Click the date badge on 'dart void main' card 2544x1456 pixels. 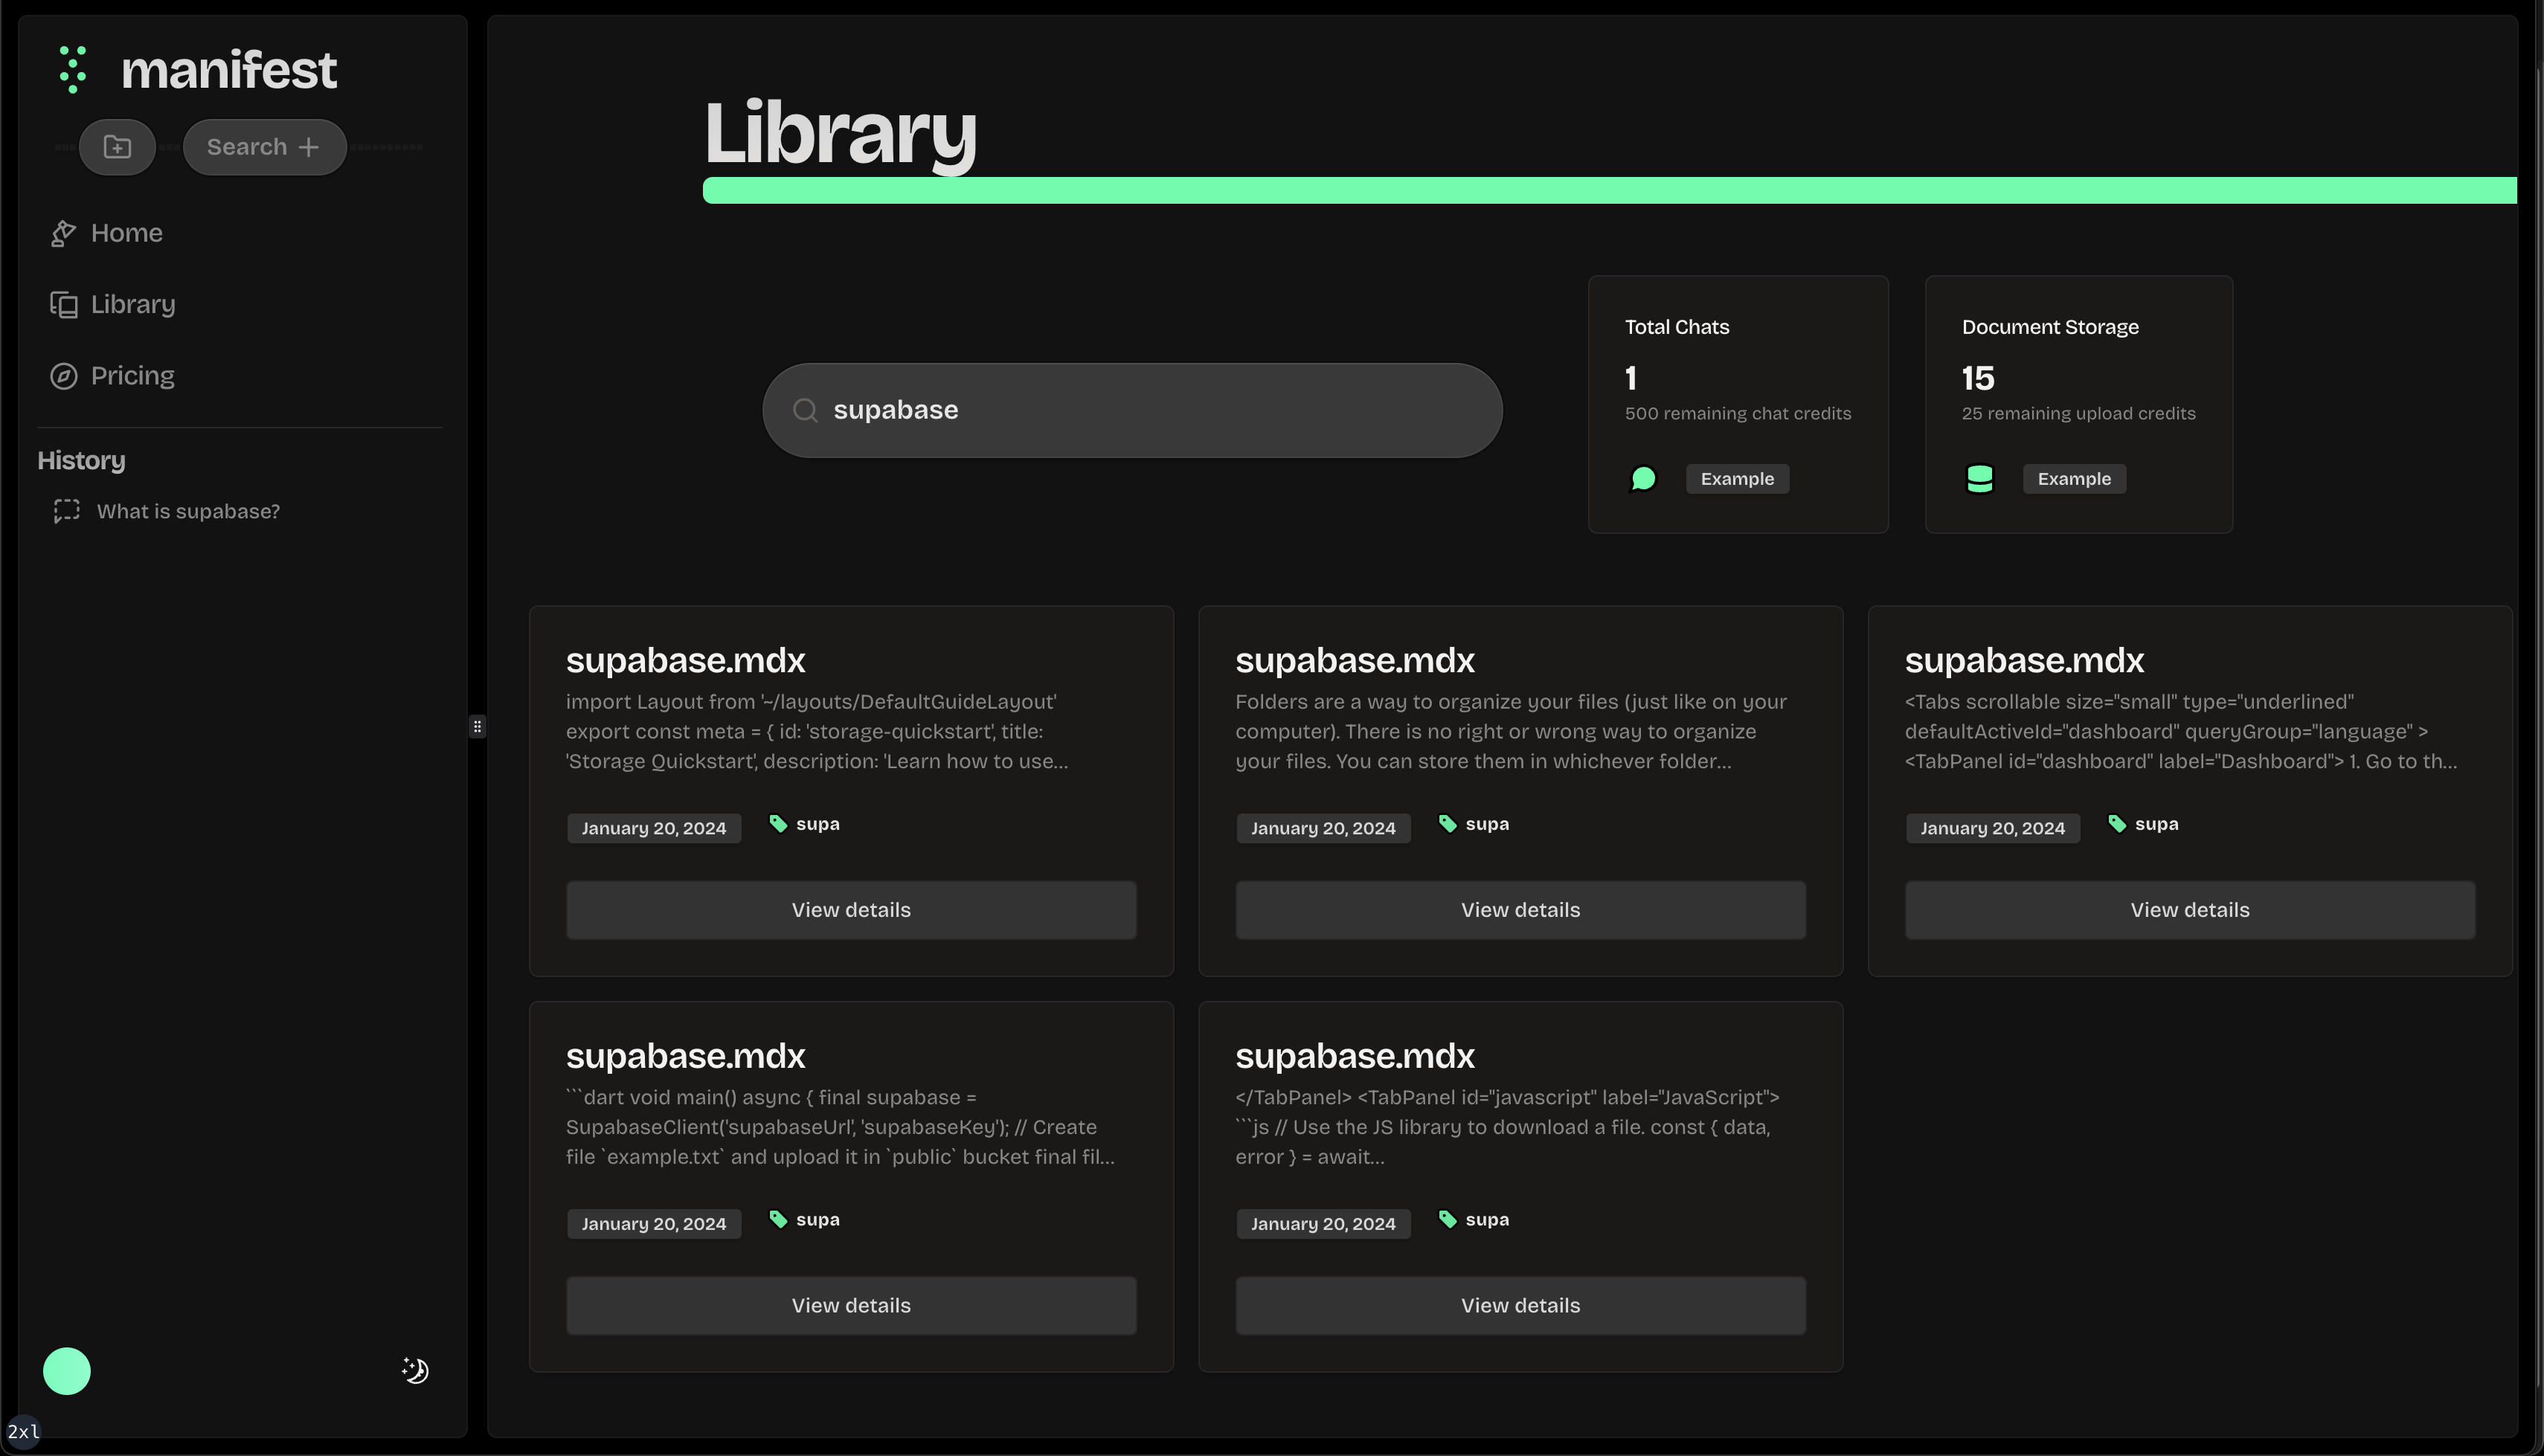pyautogui.click(x=654, y=1224)
